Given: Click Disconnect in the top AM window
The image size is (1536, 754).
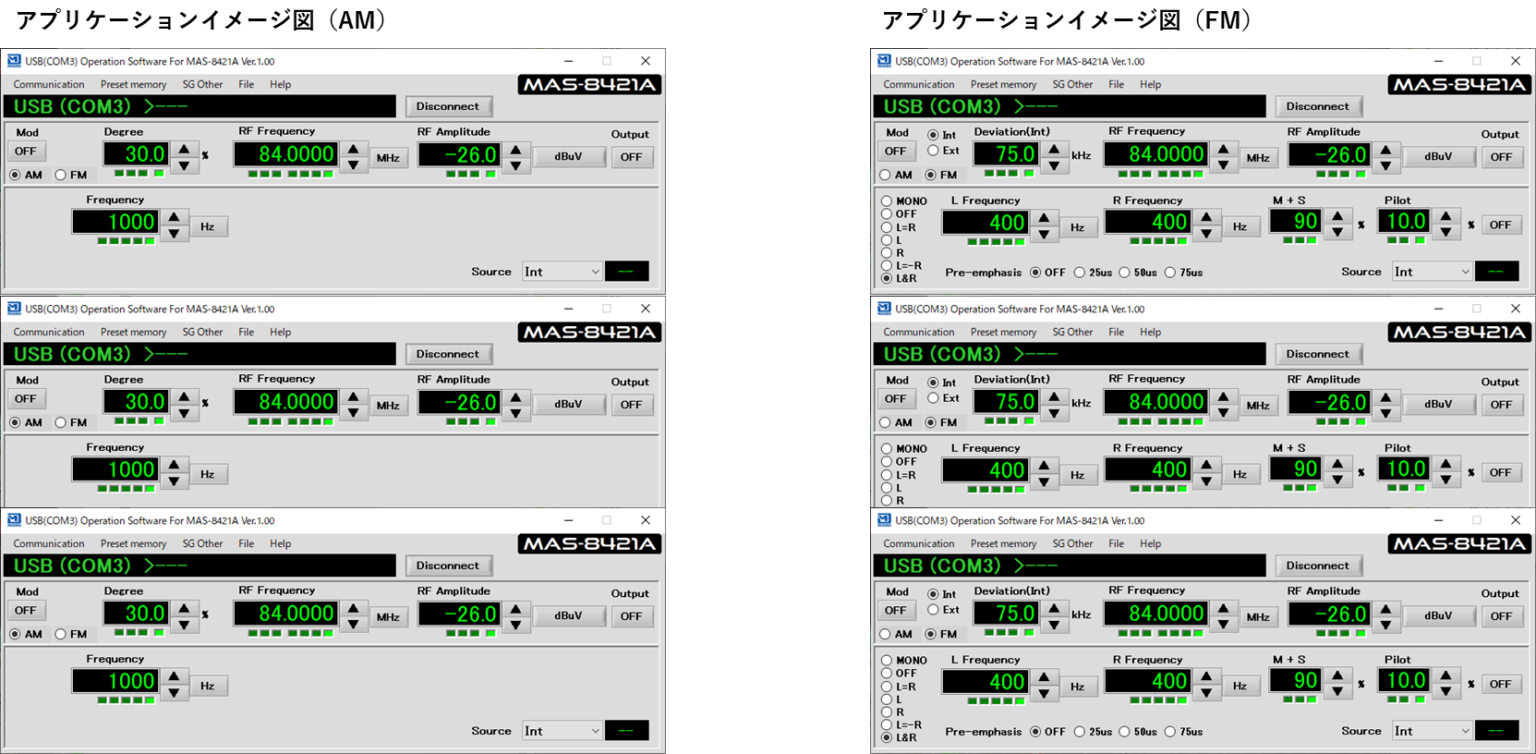Looking at the screenshot, I should coord(448,106).
